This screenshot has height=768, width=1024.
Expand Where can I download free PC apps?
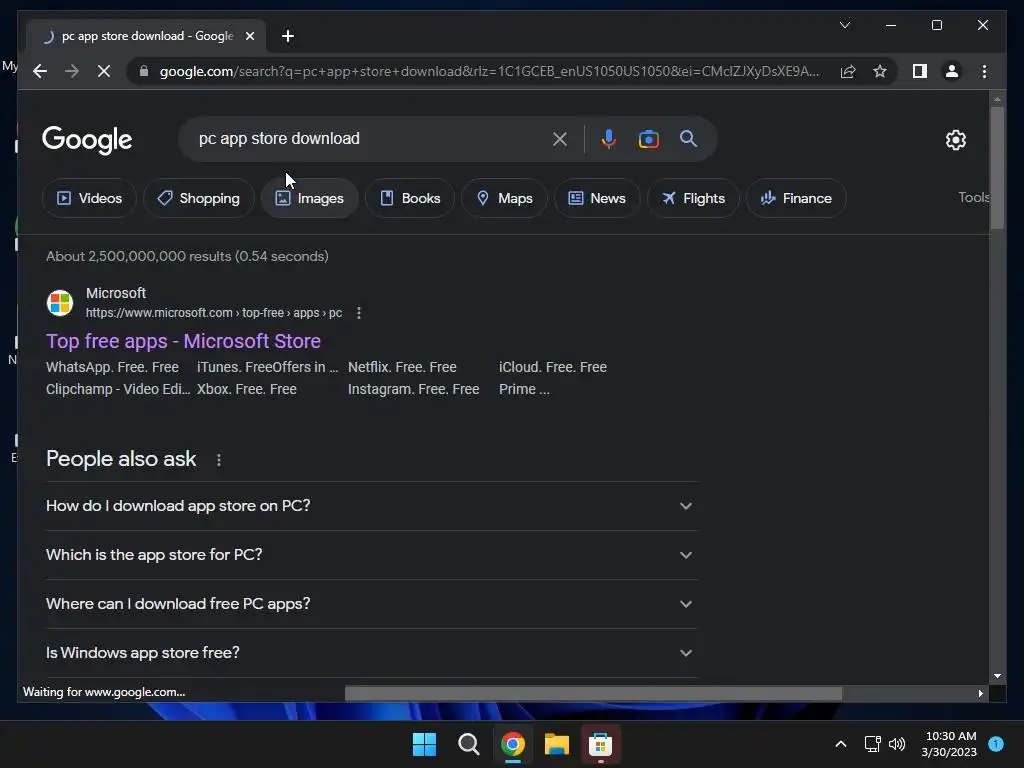(371, 604)
